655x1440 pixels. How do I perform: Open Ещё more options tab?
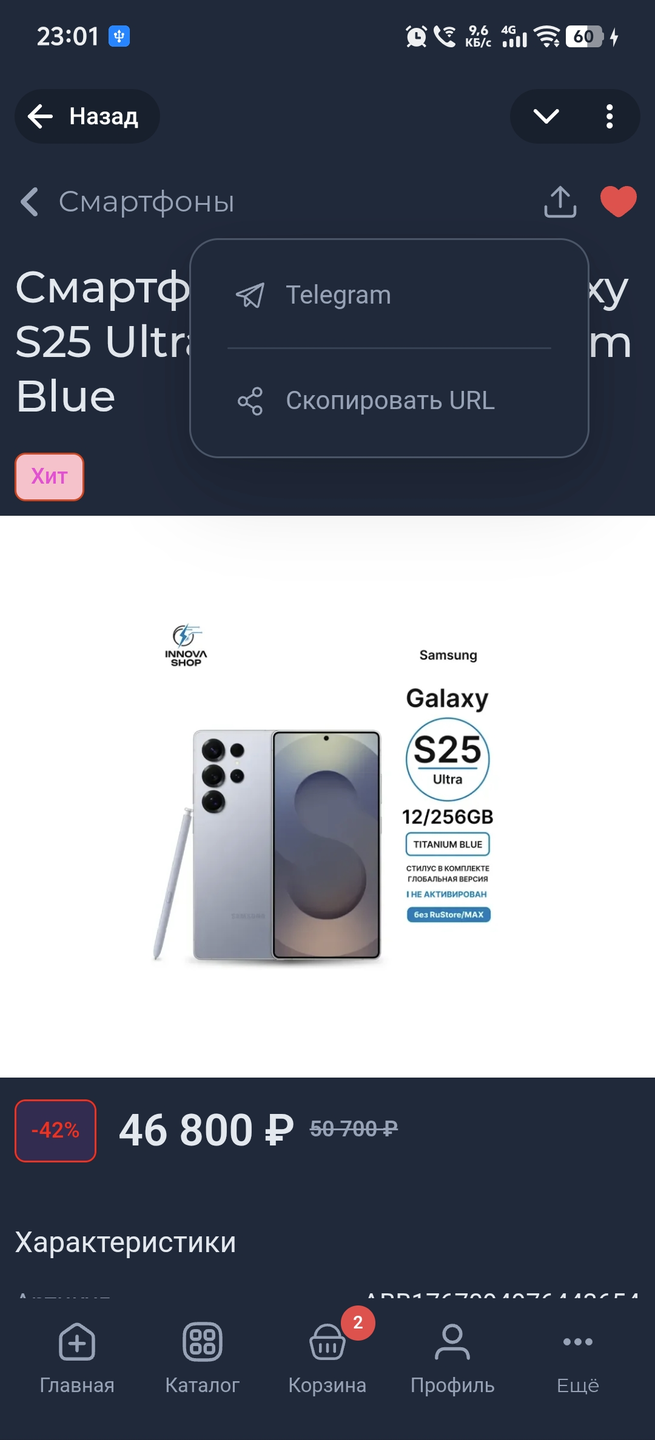(x=578, y=1359)
